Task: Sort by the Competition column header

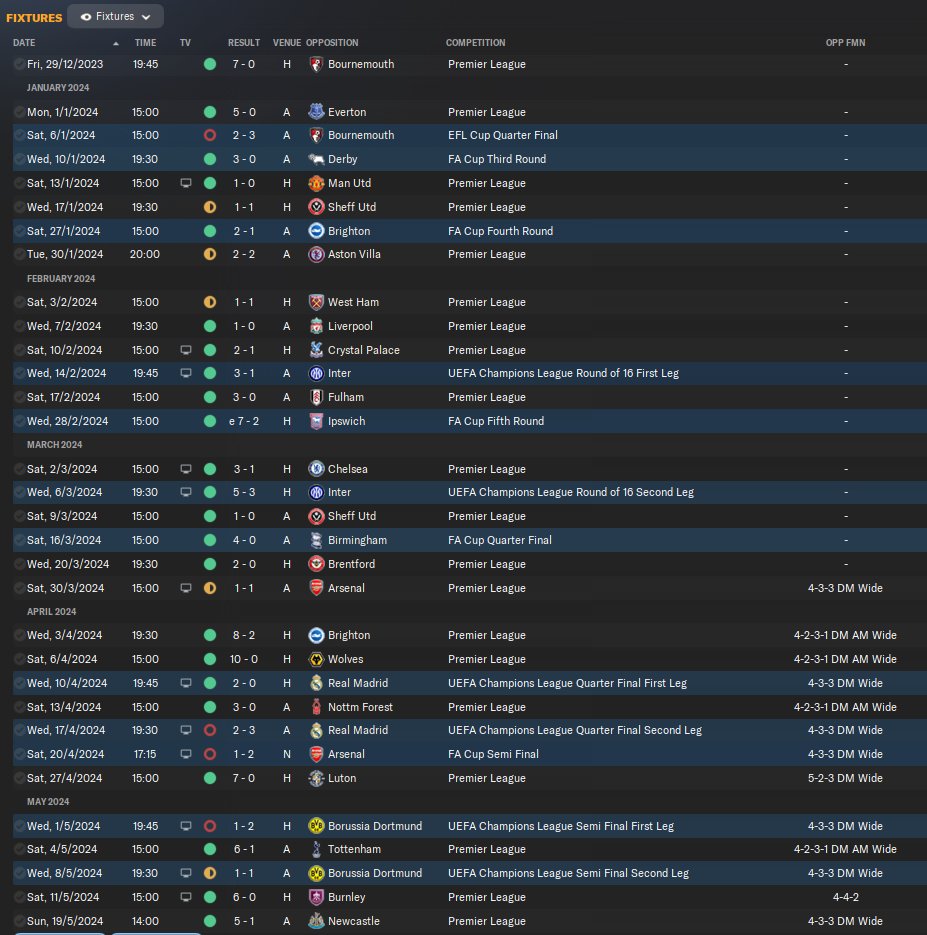Action: (475, 43)
